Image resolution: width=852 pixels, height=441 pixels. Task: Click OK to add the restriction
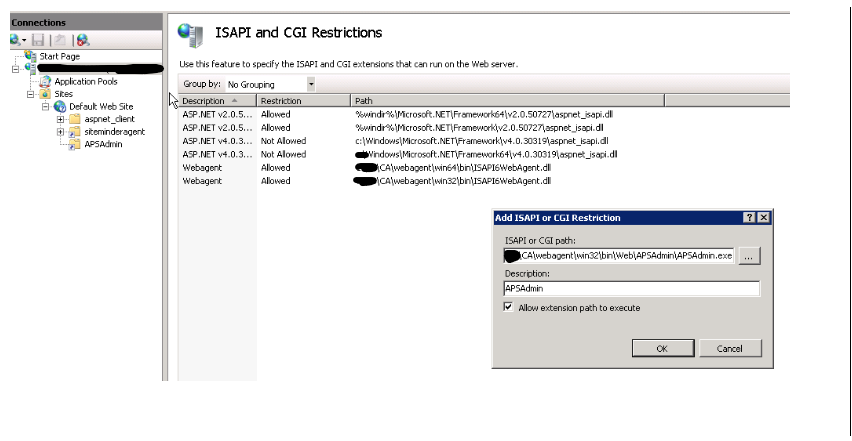click(663, 349)
